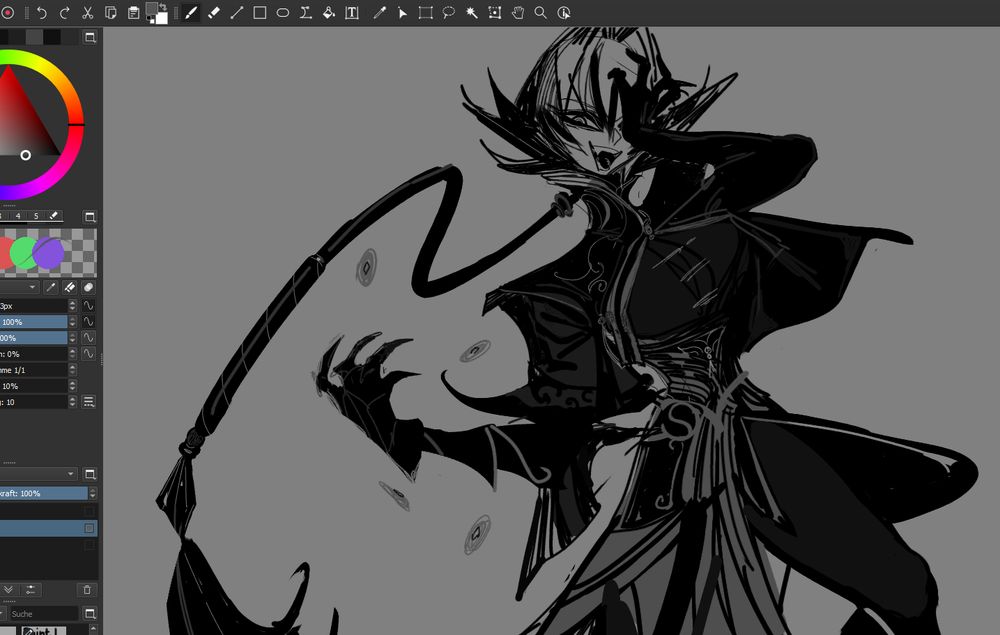Viewport: 1000px width, 635px height.
Task: Open the list-options icon beside value 10
Action: click(88, 402)
